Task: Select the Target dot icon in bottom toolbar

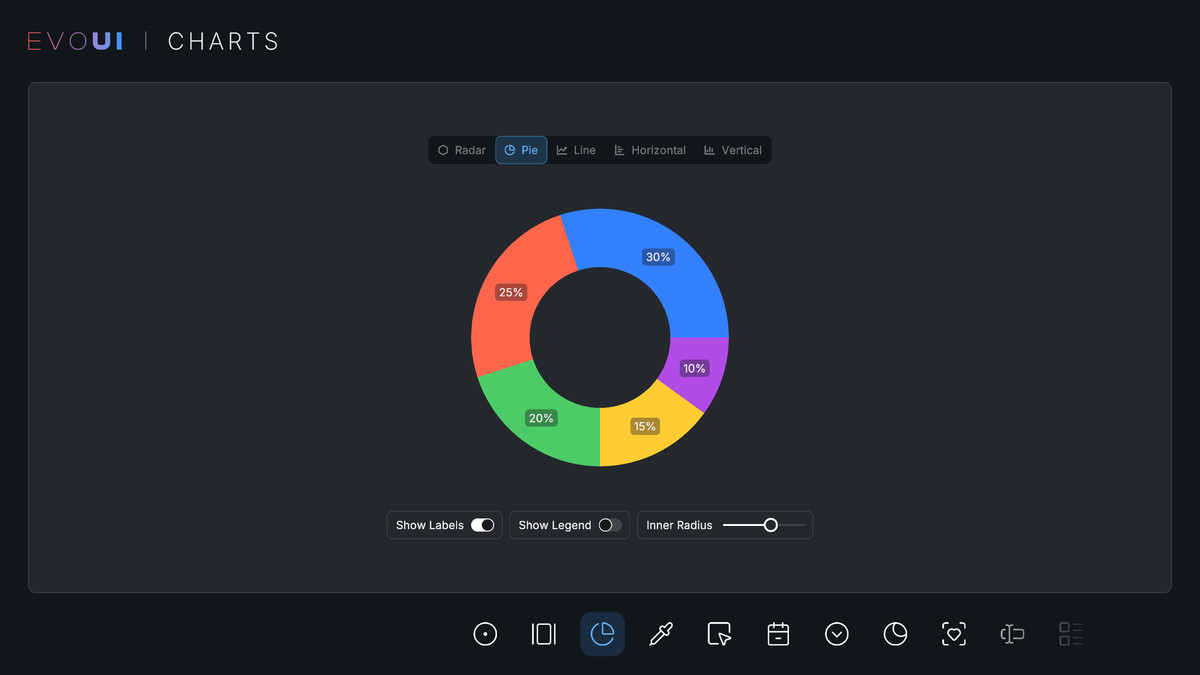Action: tap(485, 634)
